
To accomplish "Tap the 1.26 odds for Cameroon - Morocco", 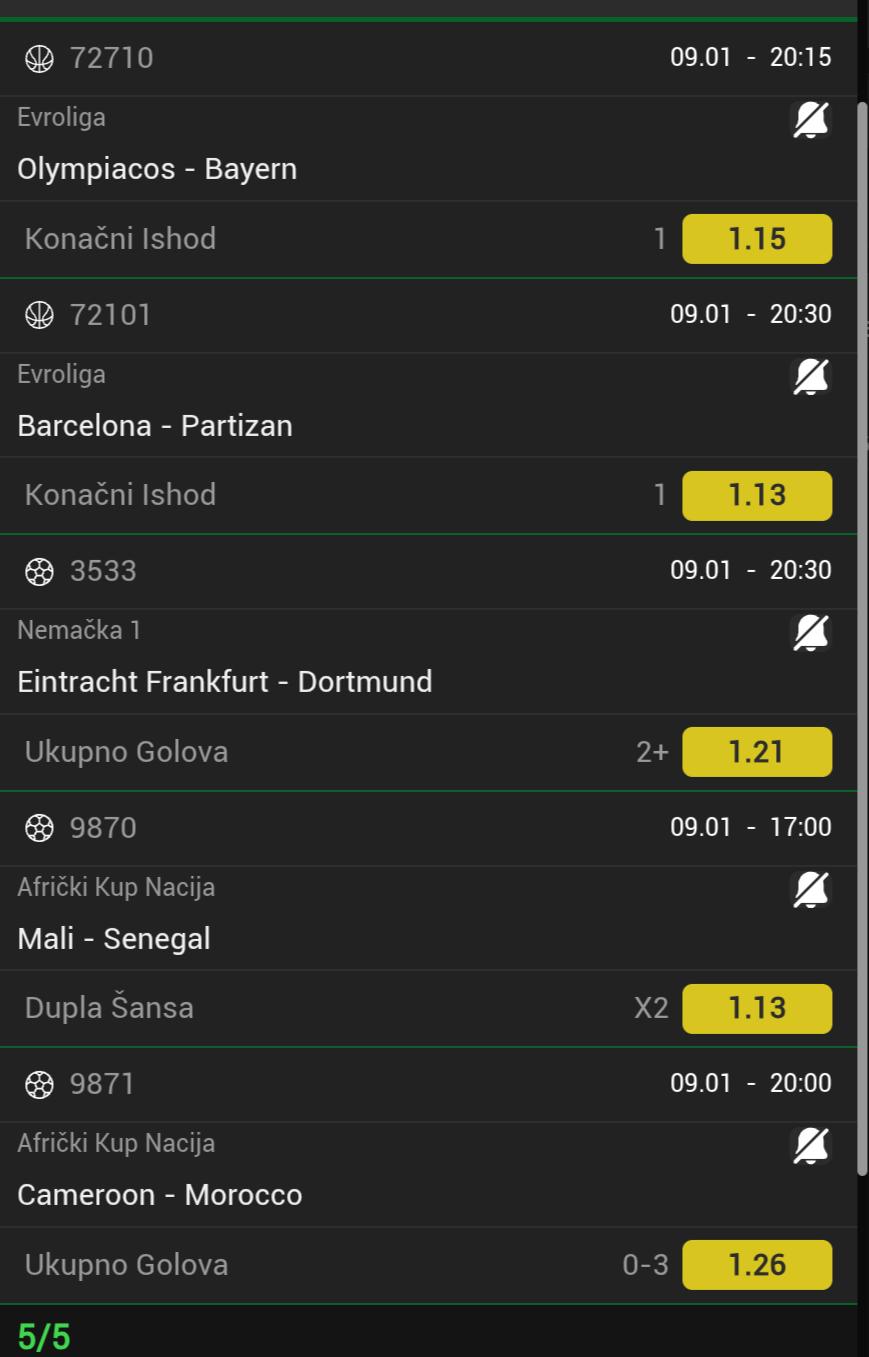I will [x=757, y=1265].
